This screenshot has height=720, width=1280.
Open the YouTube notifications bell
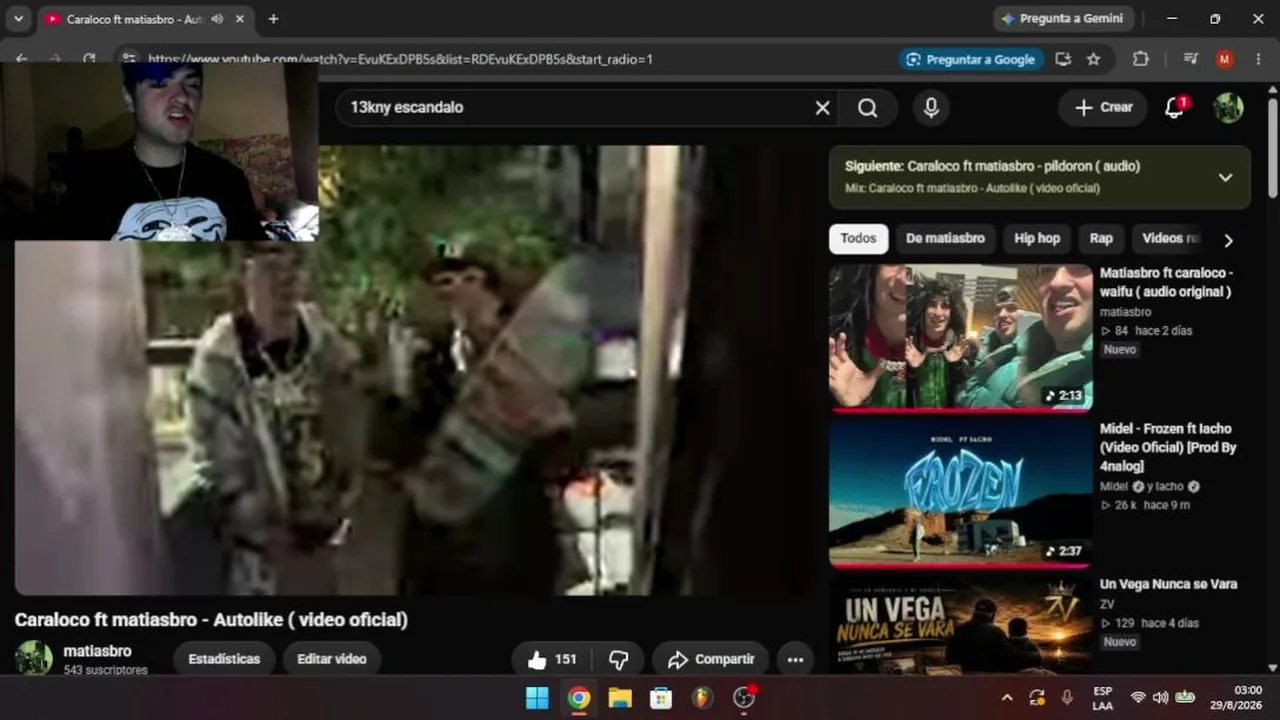[1175, 108]
